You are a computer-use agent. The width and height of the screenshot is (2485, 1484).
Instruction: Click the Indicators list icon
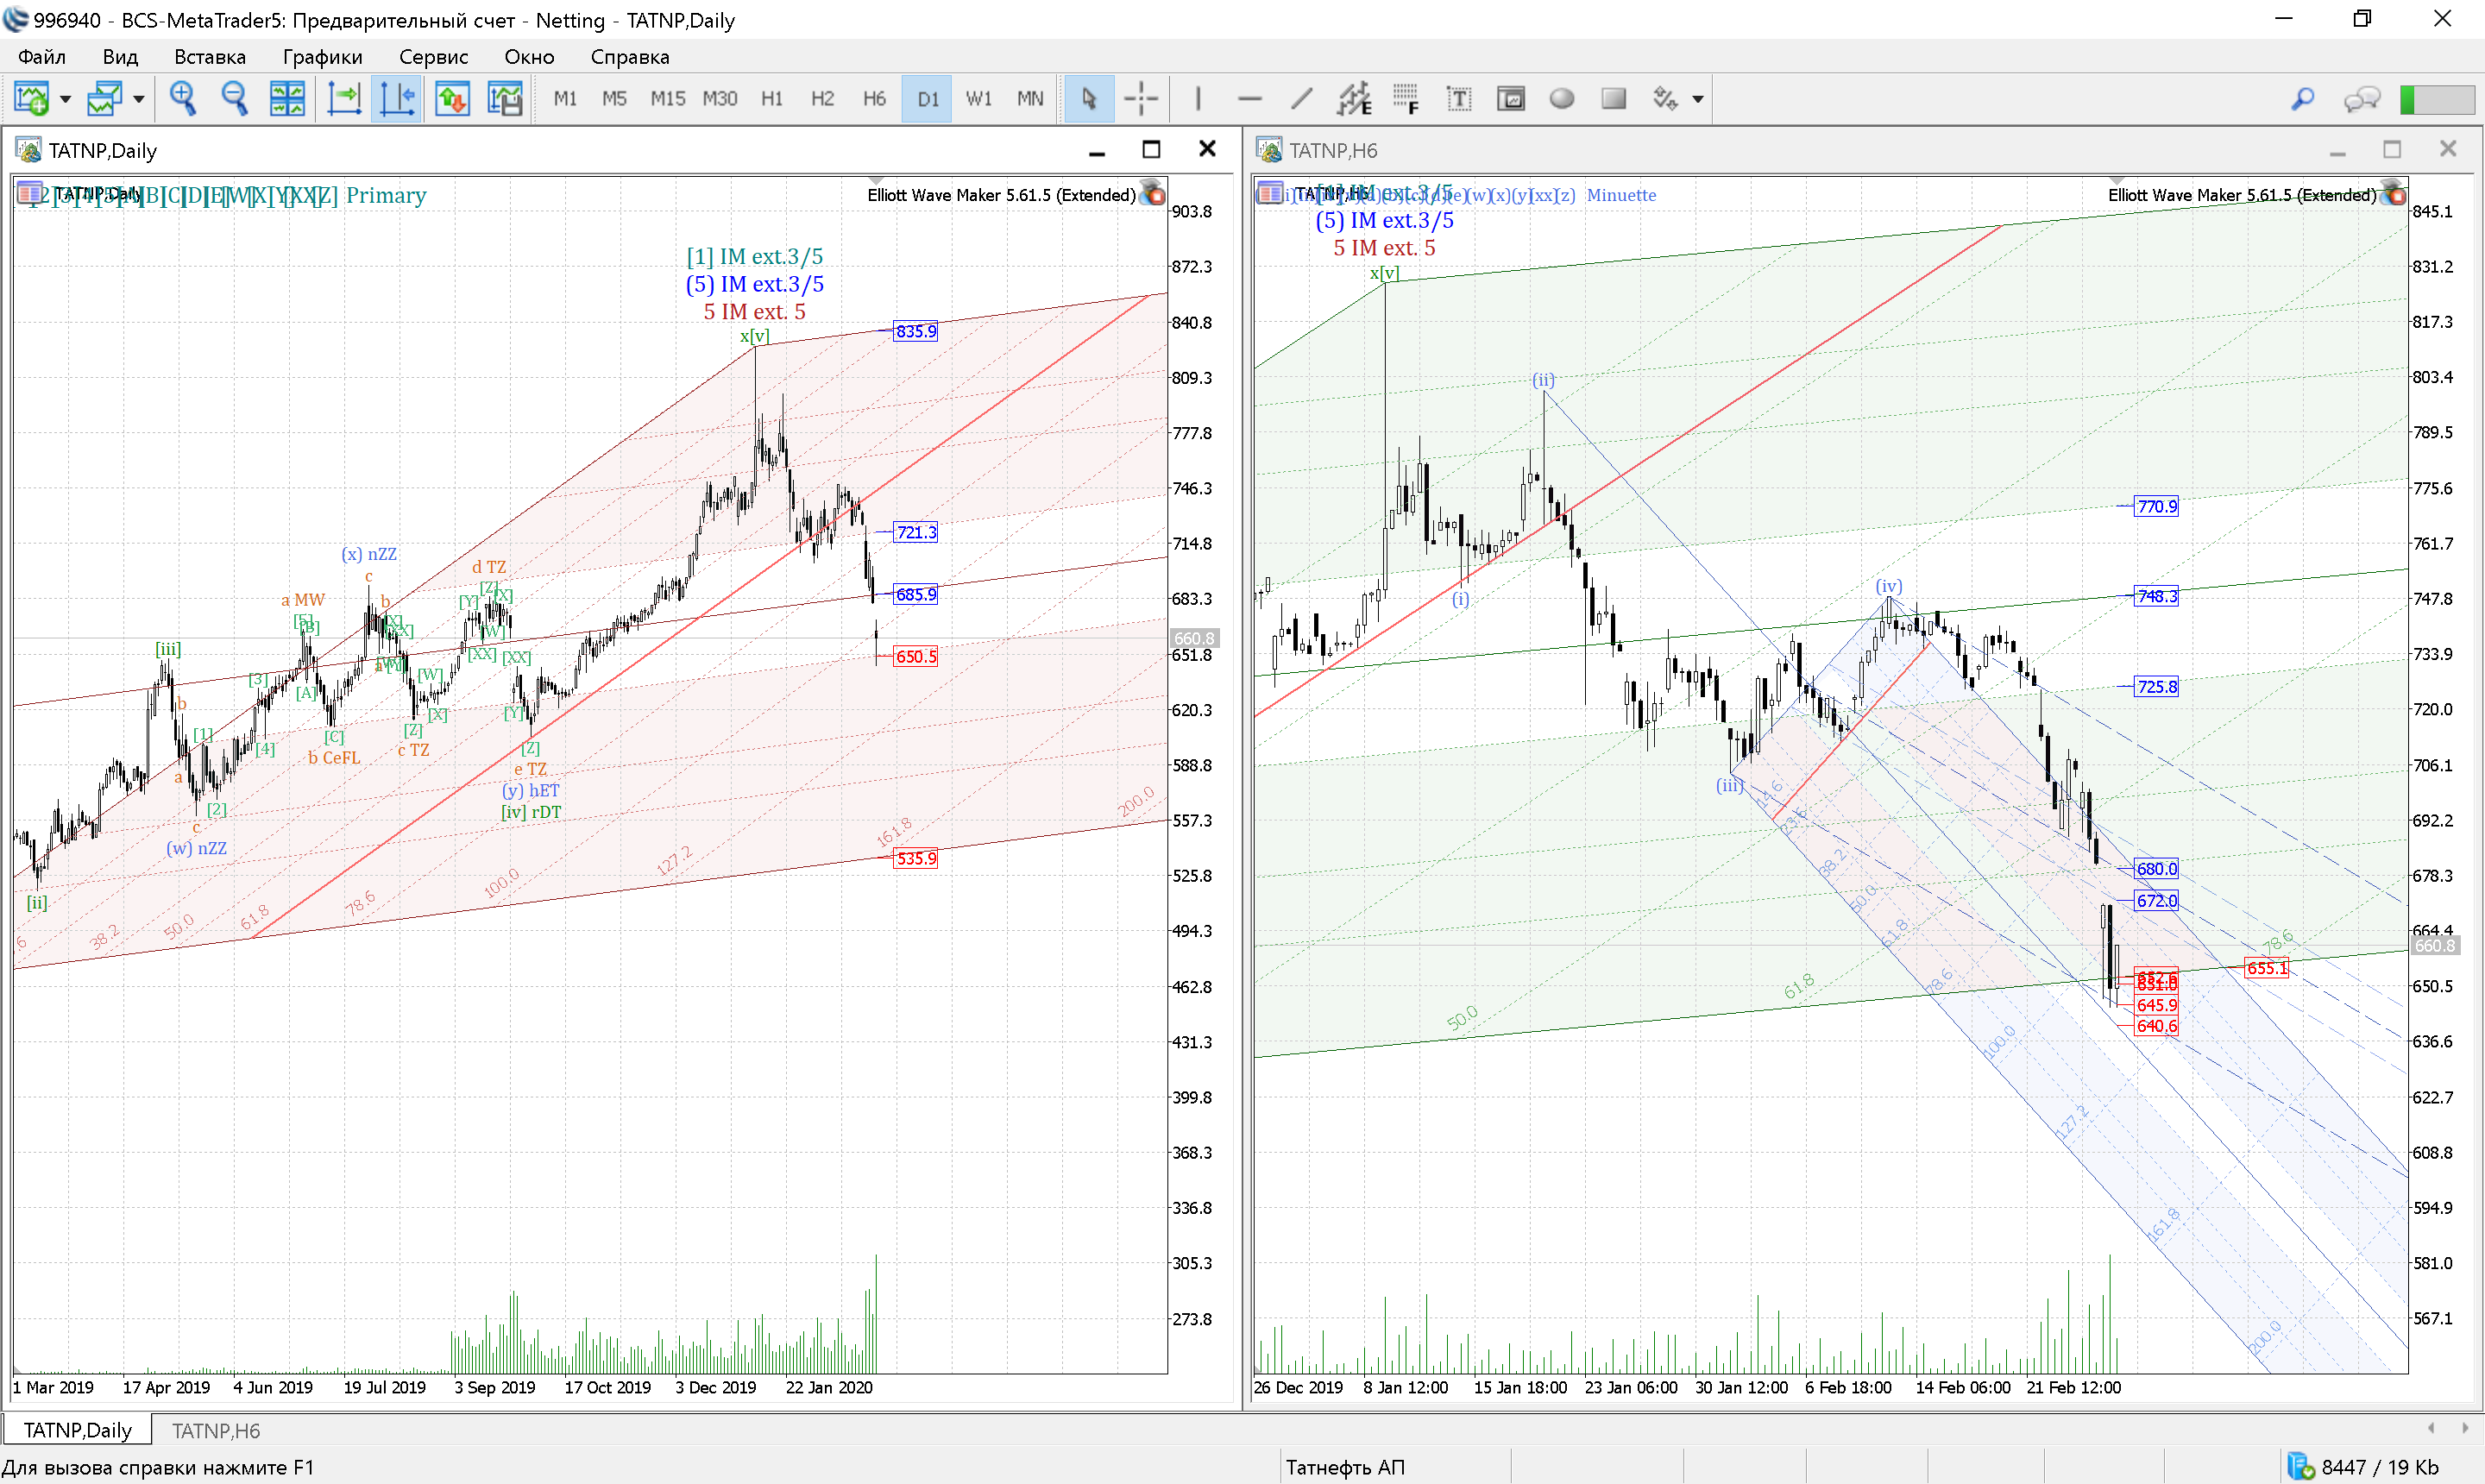pyautogui.click(x=452, y=98)
